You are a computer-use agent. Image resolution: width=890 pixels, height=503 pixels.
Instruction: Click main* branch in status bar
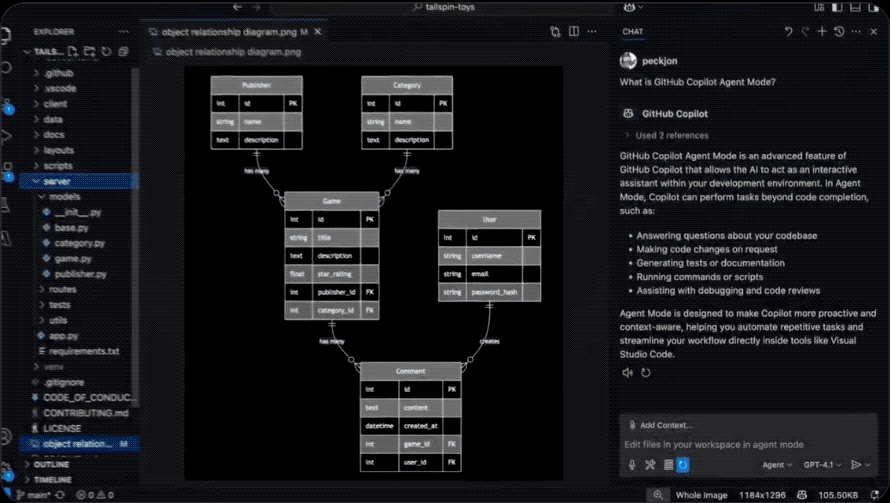click(33, 495)
